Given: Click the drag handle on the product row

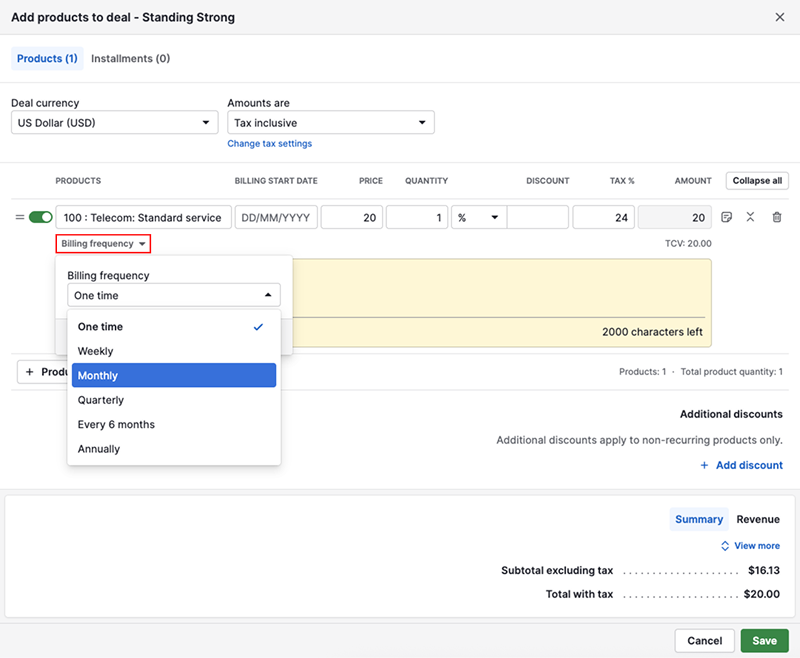Looking at the screenshot, I should click(20, 217).
